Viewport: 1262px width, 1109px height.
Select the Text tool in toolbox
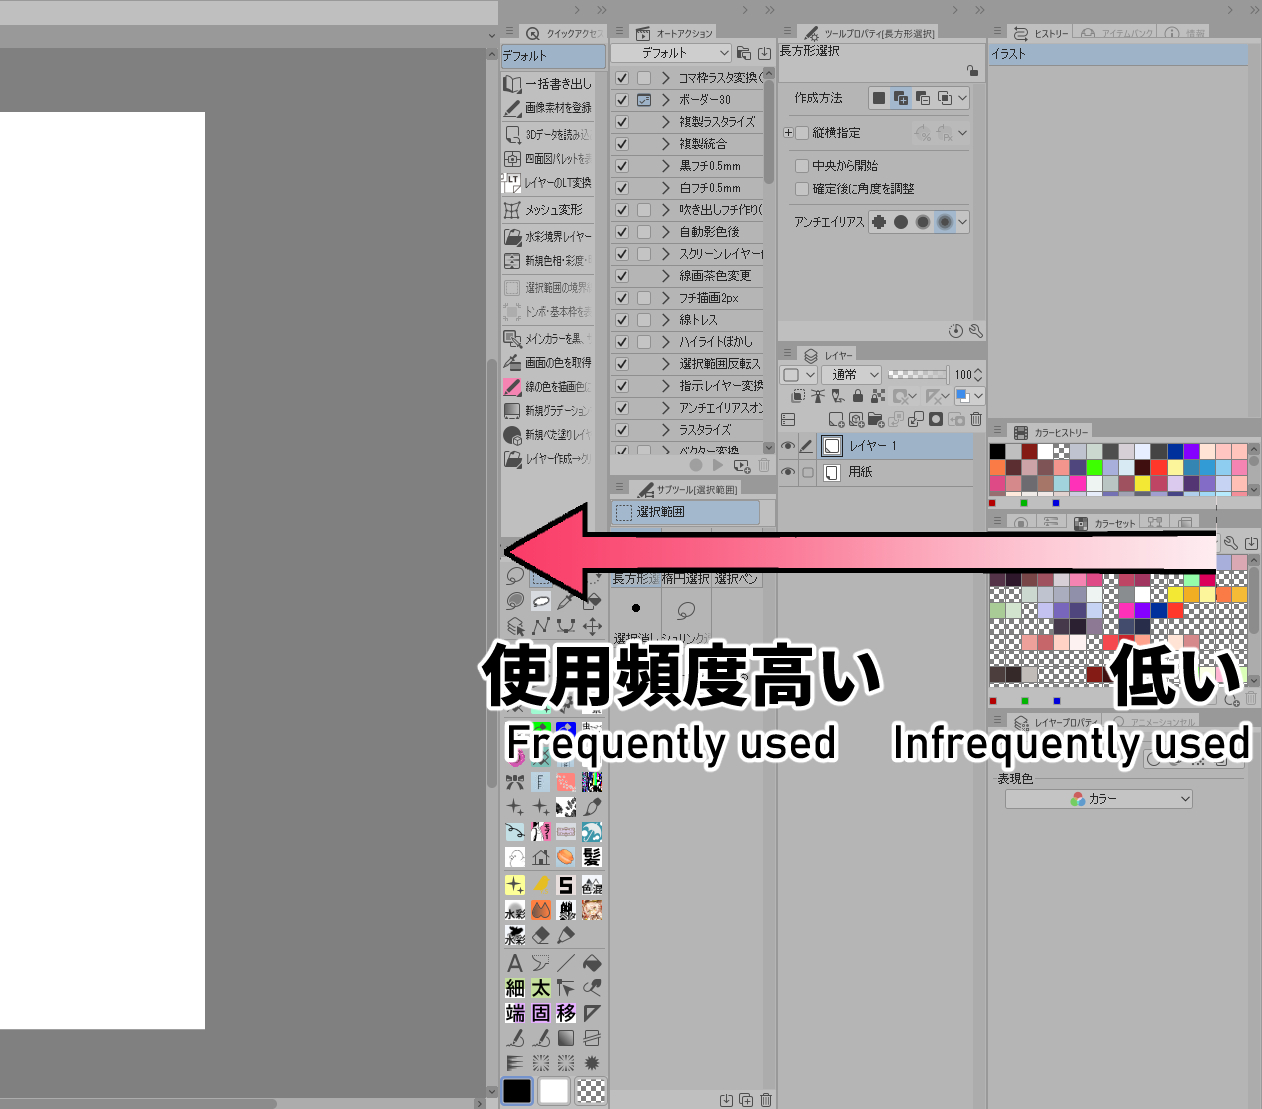pyautogui.click(x=515, y=963)
